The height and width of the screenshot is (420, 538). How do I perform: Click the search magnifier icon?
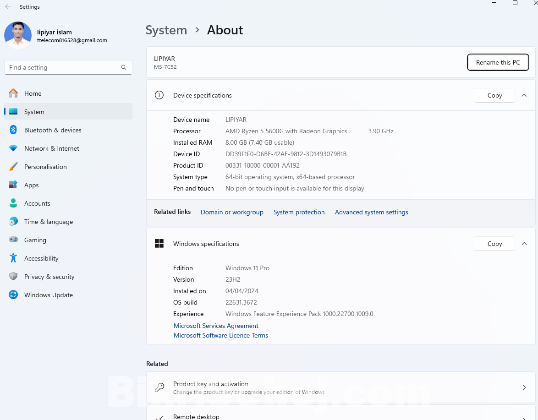tap(124, 67)
